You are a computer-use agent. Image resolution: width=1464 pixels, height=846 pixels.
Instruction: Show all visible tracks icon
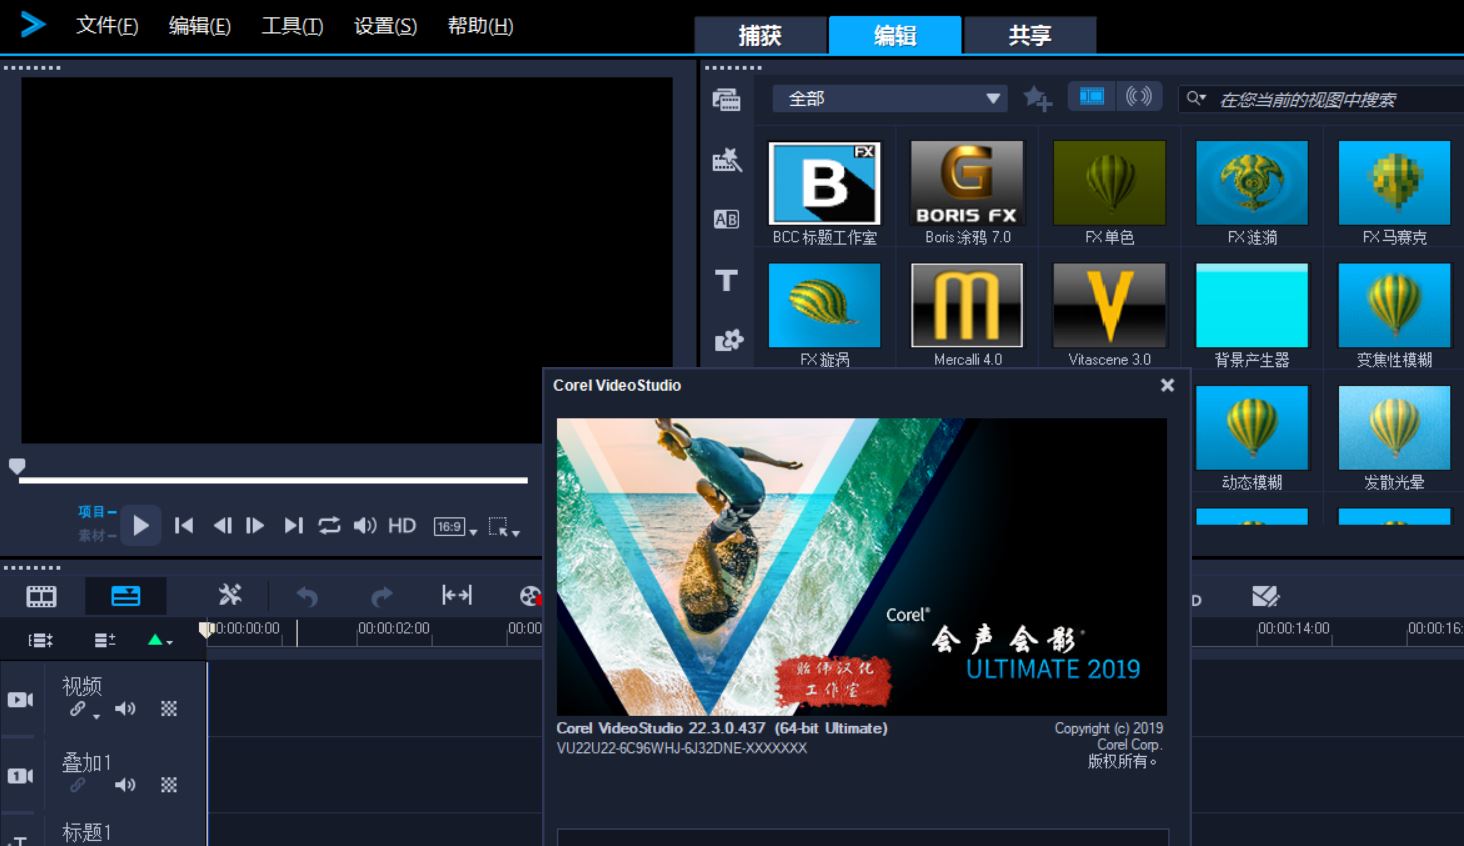(40, 640)
